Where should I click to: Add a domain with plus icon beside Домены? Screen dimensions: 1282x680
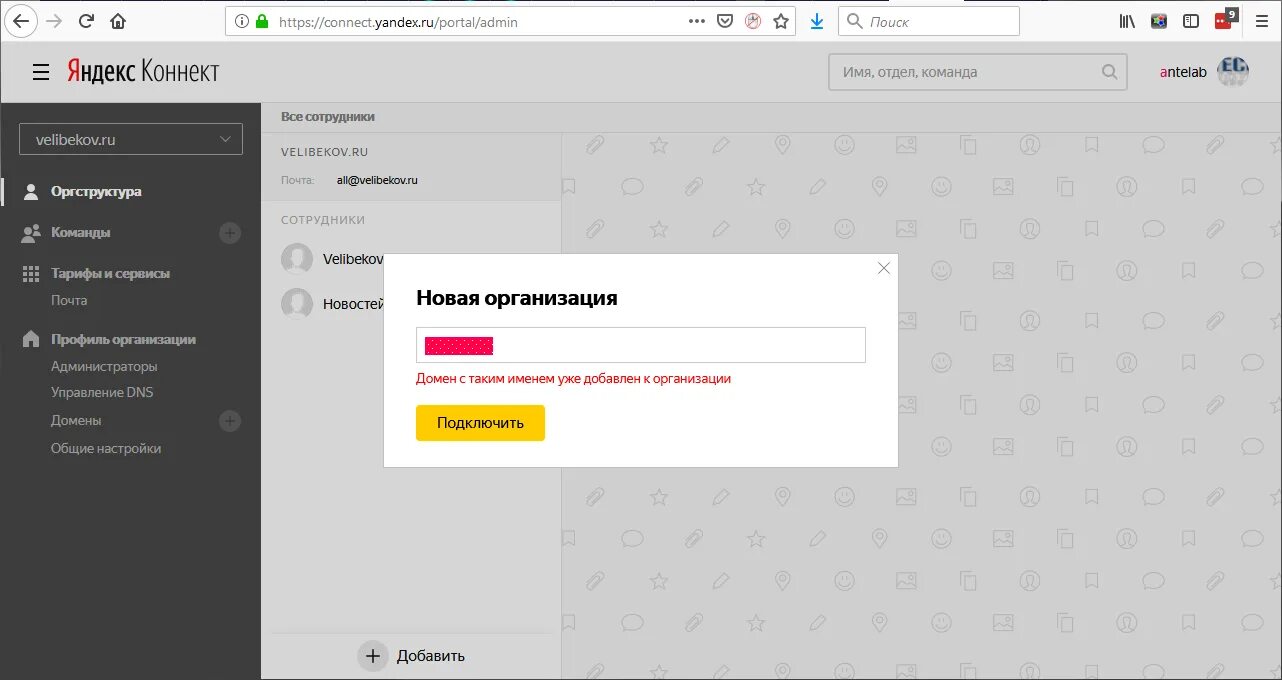(x=230, y=421)
